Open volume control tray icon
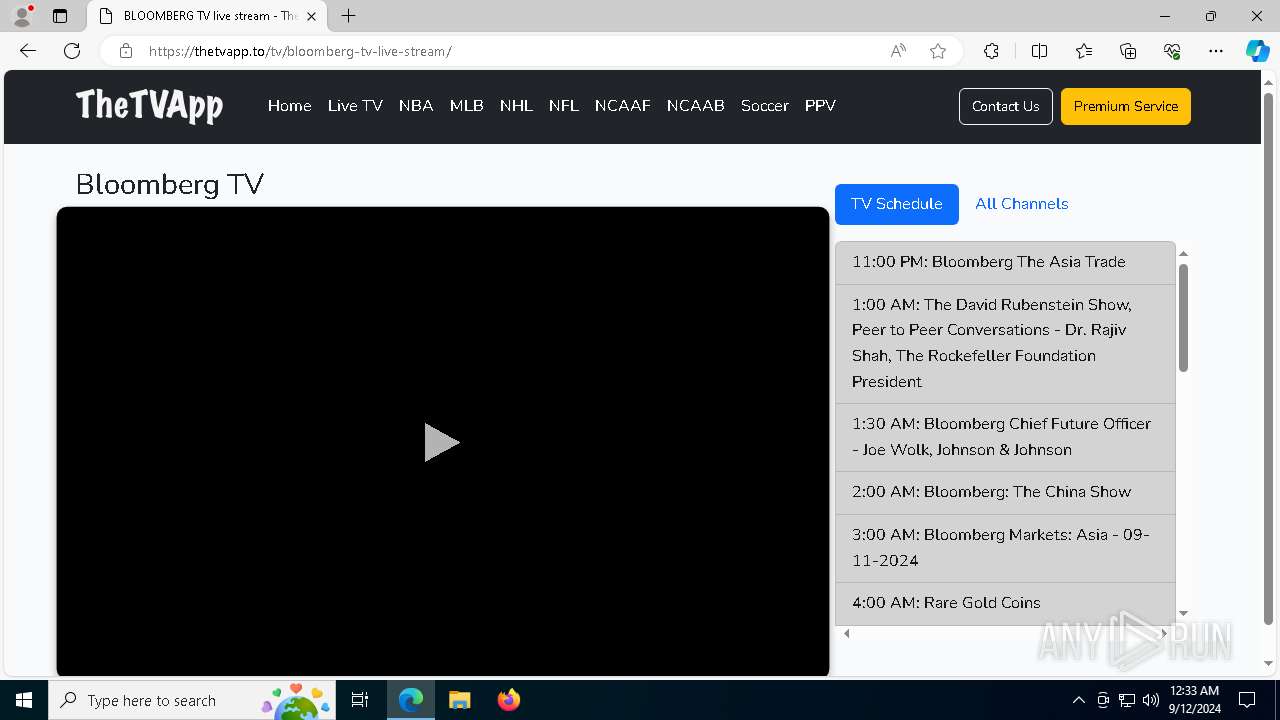This screenshot has height=720, width=1280. coord(1151,700)
